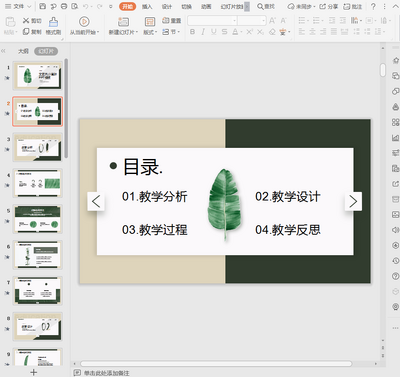Switch to the Animation (动画) tab
Screen dimensions: 400x377
click(206, 6)
